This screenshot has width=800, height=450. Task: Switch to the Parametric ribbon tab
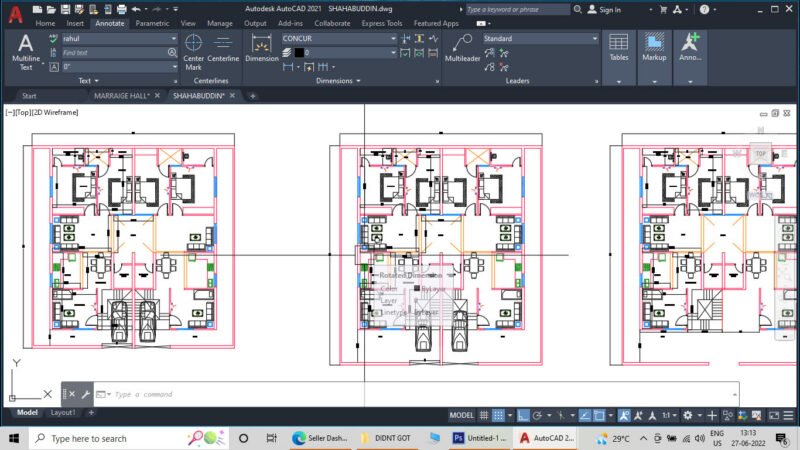[152, 23]
